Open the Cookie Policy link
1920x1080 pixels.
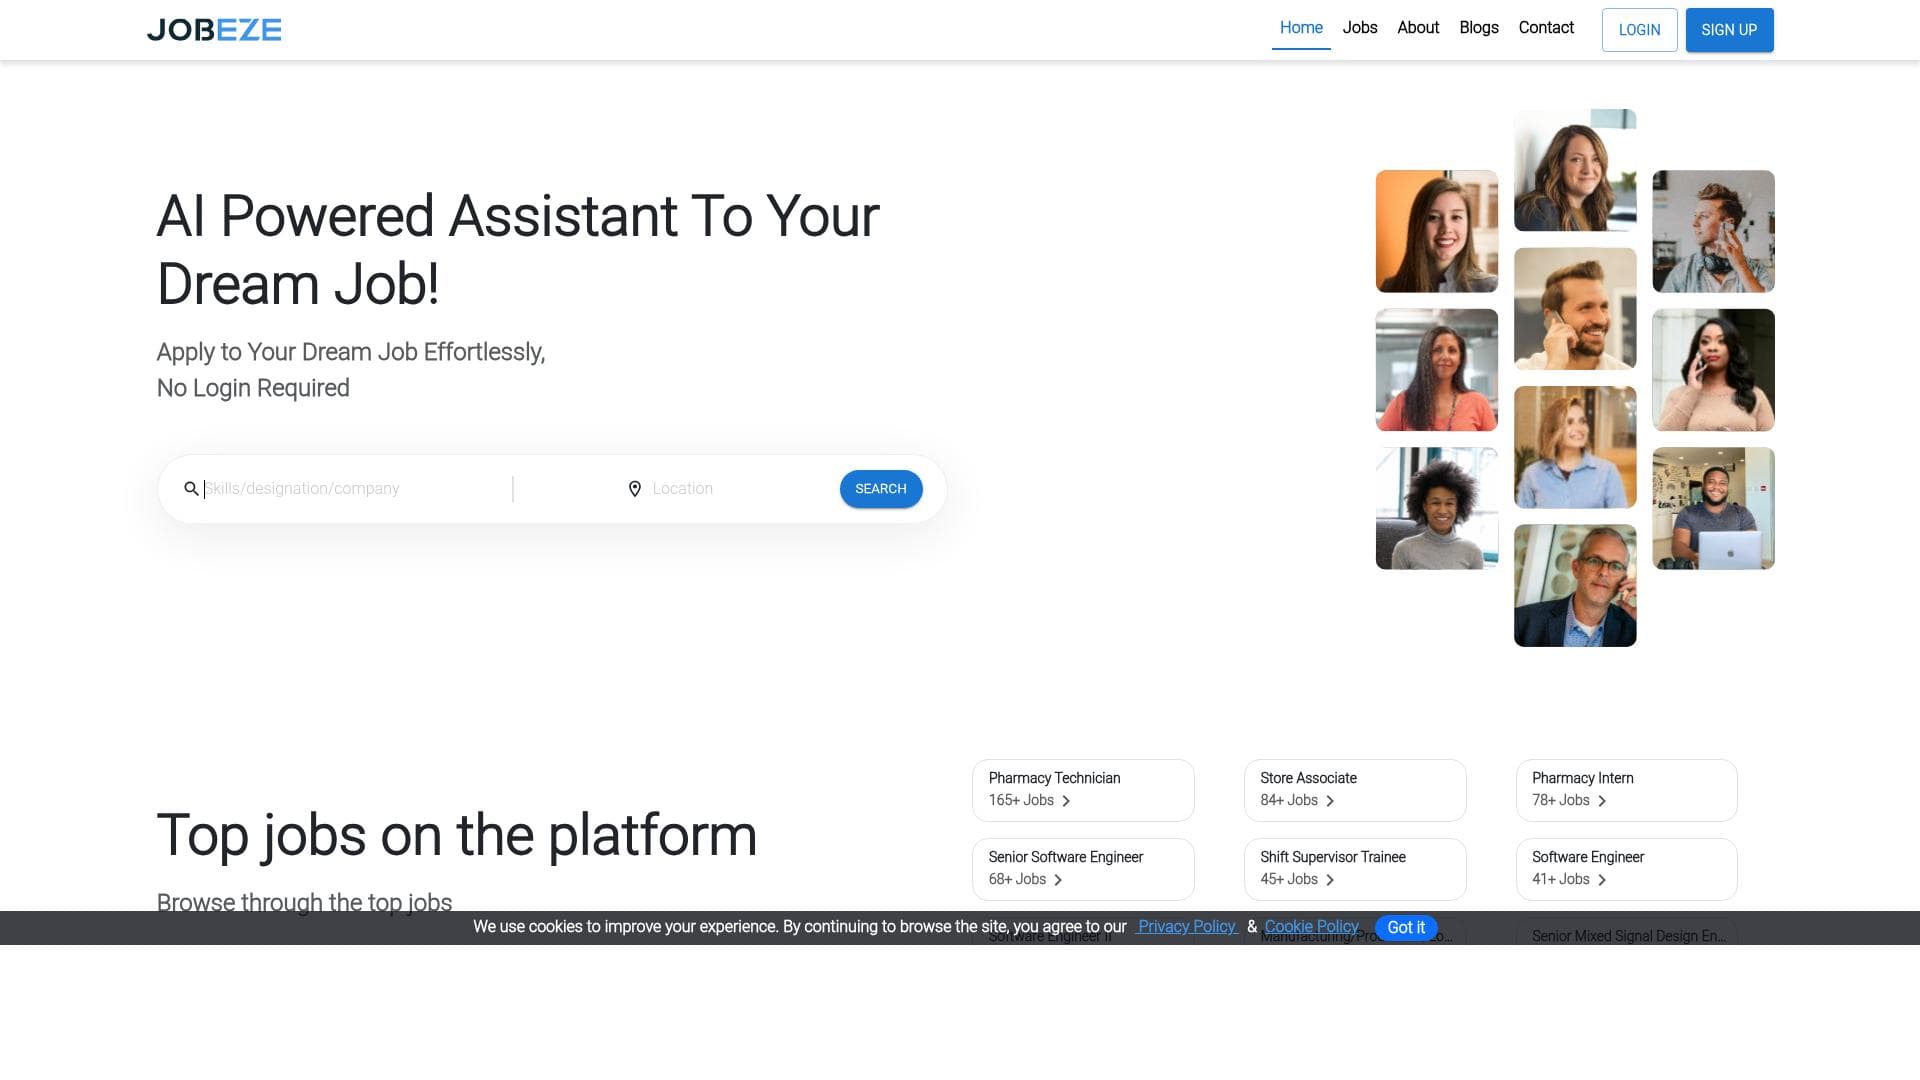pos(1311,927)
